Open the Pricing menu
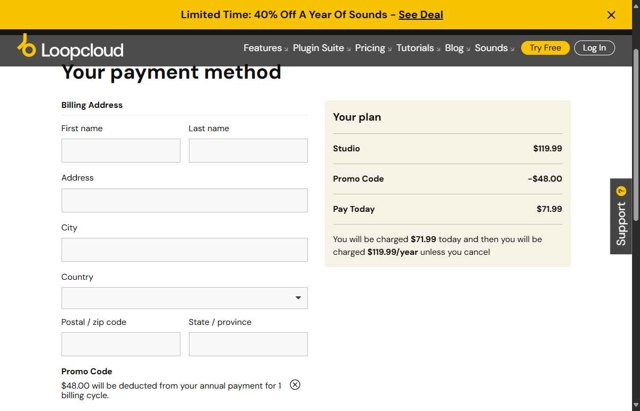The image size is (640, 411). pos(373,48)
